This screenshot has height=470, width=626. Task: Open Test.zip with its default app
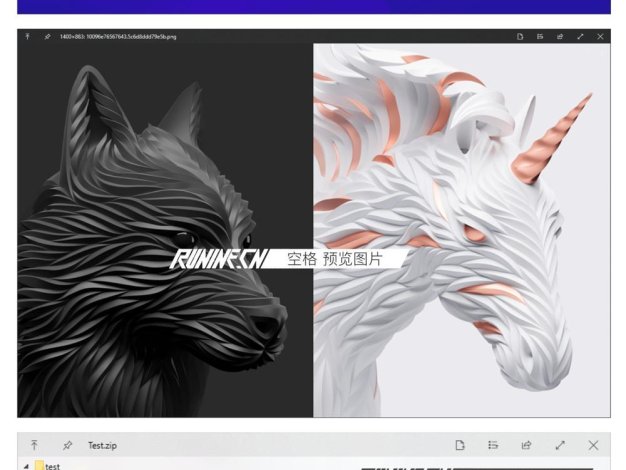point(460,445)
